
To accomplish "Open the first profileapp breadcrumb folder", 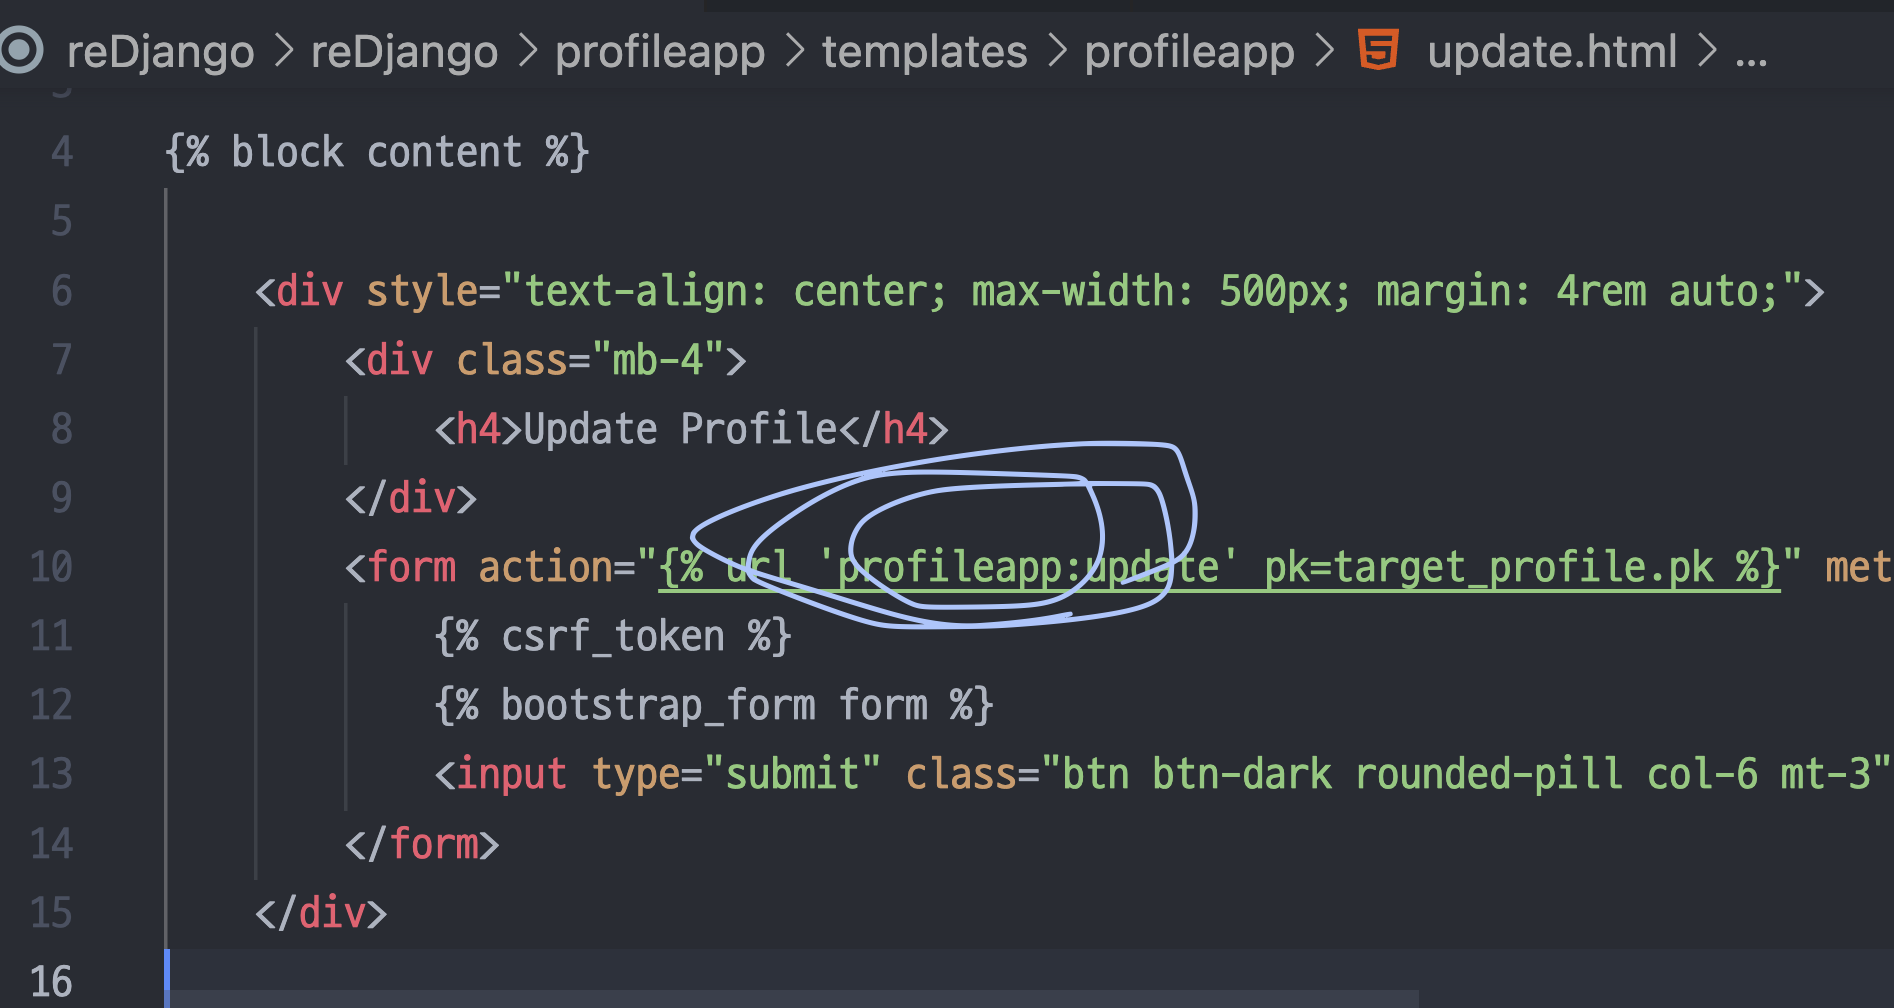I will click(x=660, y=52).
